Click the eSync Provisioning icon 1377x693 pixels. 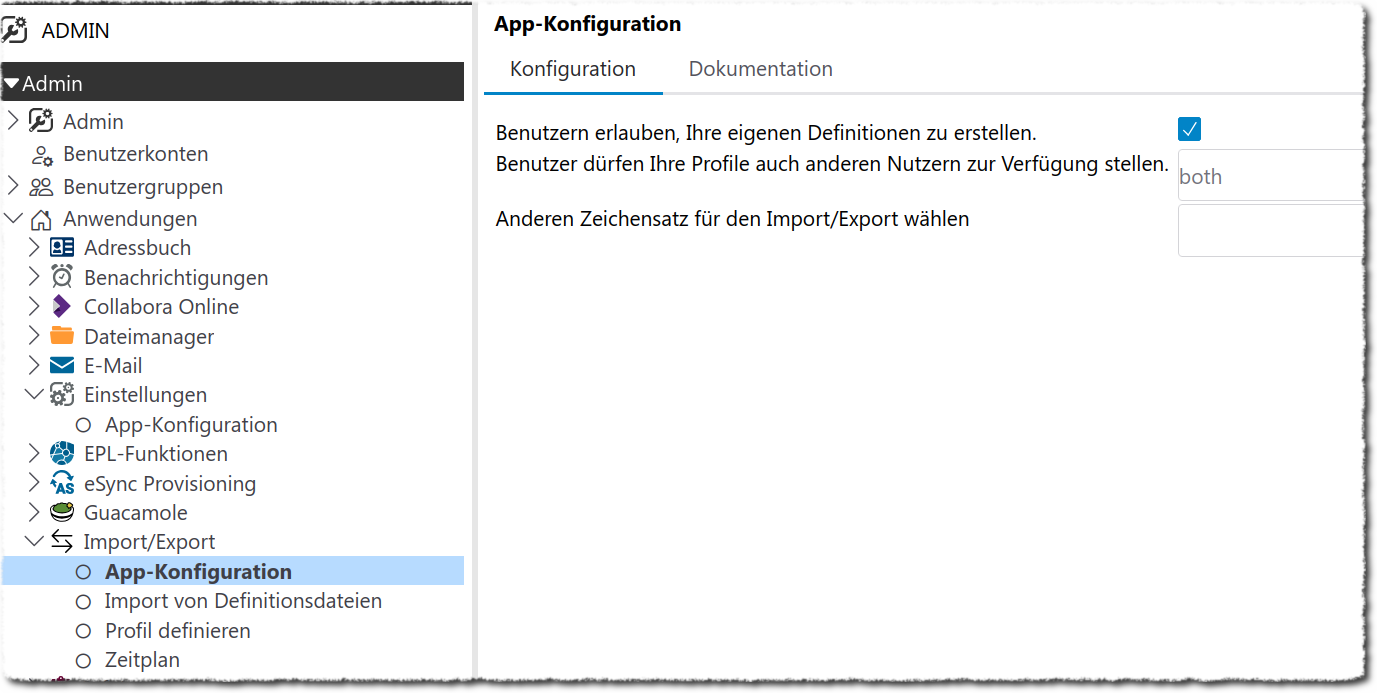click(x=62, y=484)
